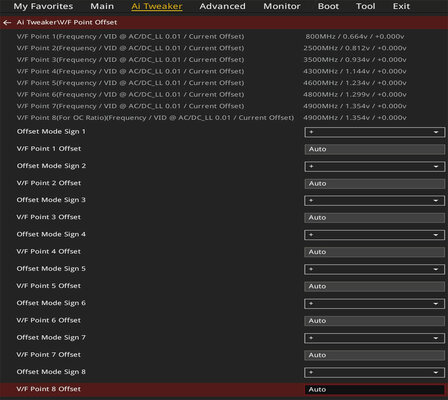Viewport: 448px width, 400px height.
Task: Go to the Advanced tab
Action: [x=222, y=6]
